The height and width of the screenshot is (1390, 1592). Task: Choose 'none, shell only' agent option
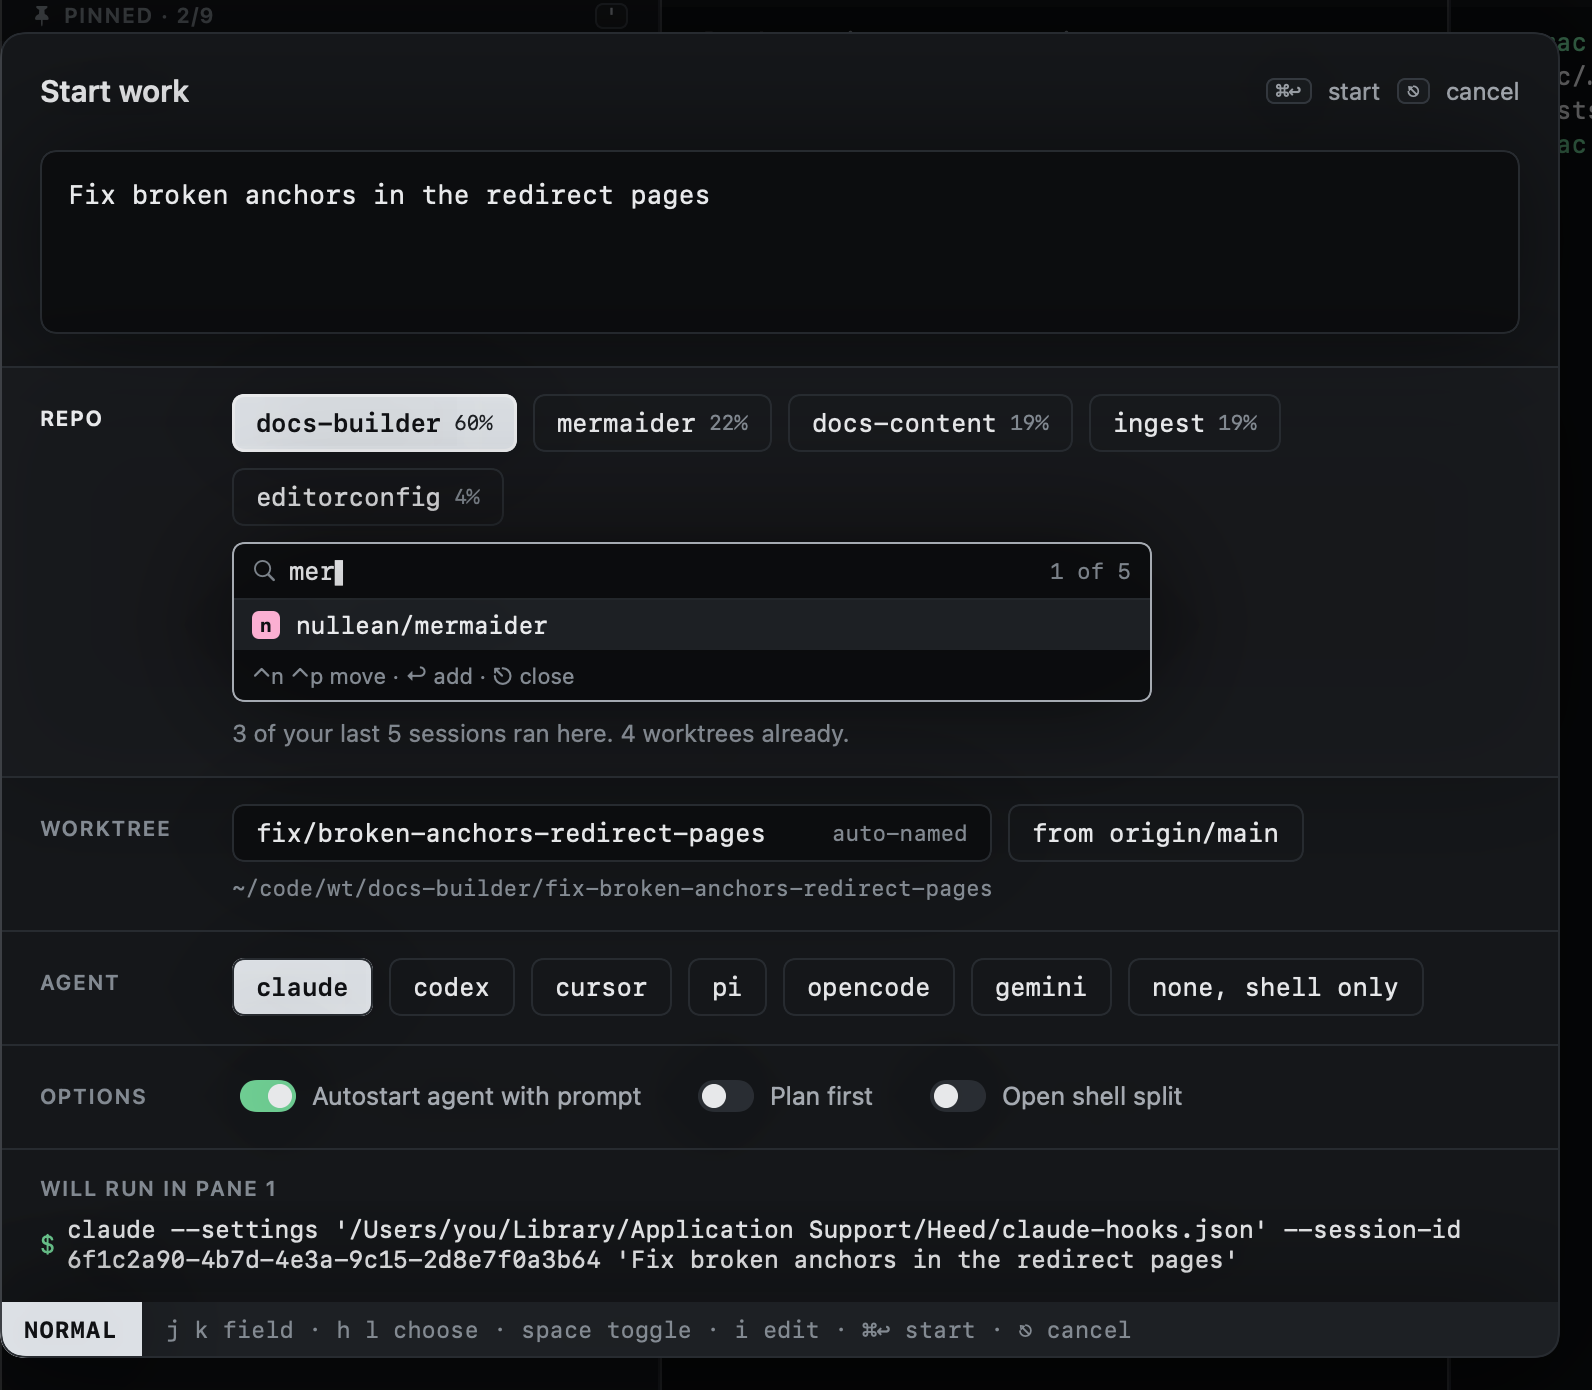pyautogui.click(x=1275, y=987)
